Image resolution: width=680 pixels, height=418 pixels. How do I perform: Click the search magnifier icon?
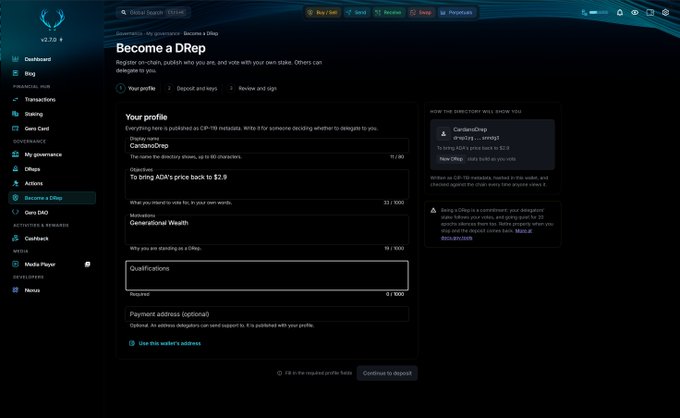pyautogui.click(x=124, y=13)
